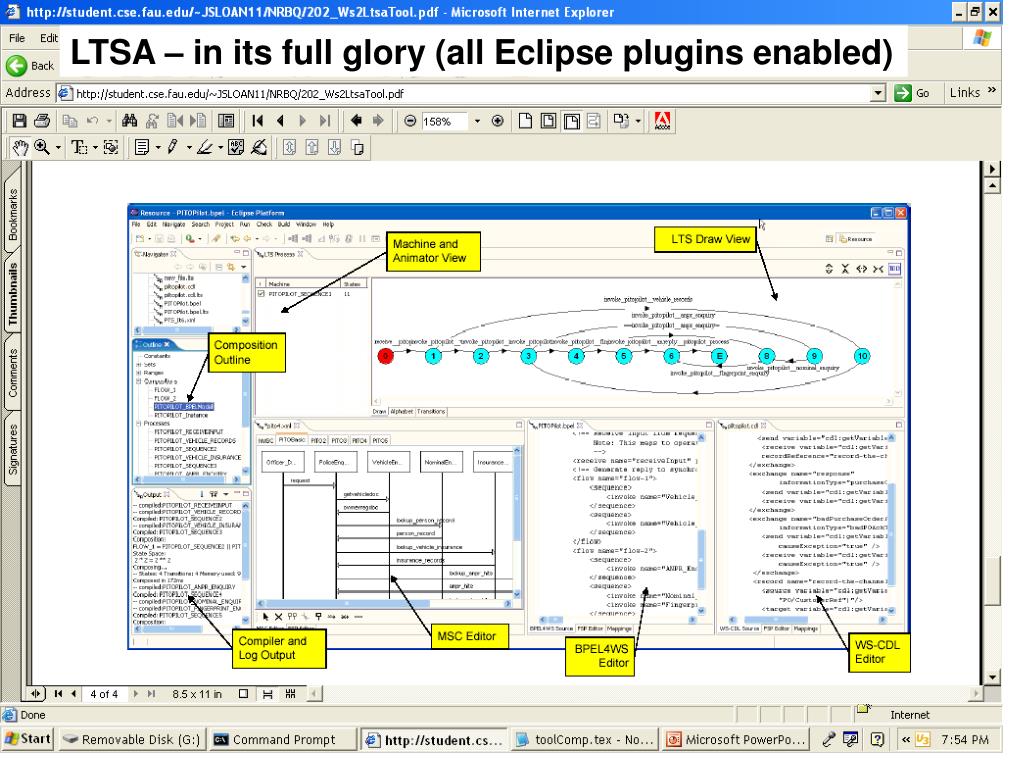Click the digital signature pen tool
This screenshot has height=768, width=1024.
[259, 148]
